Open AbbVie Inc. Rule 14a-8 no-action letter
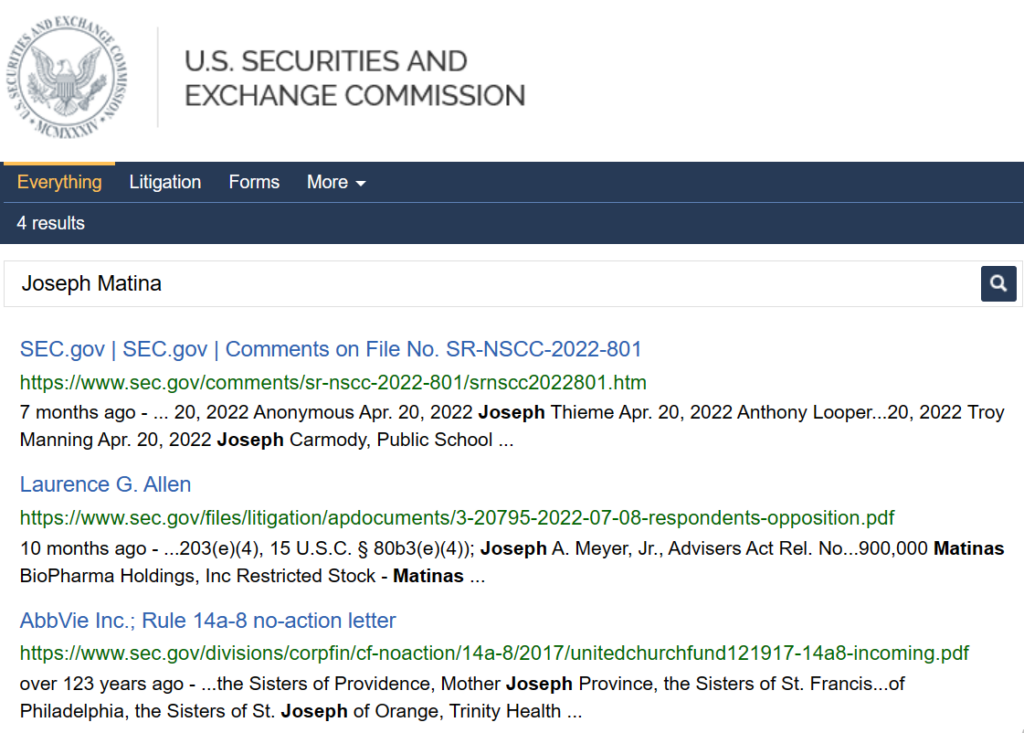The height and width of the screenshot is (733, 1024). tap(208, 621)
